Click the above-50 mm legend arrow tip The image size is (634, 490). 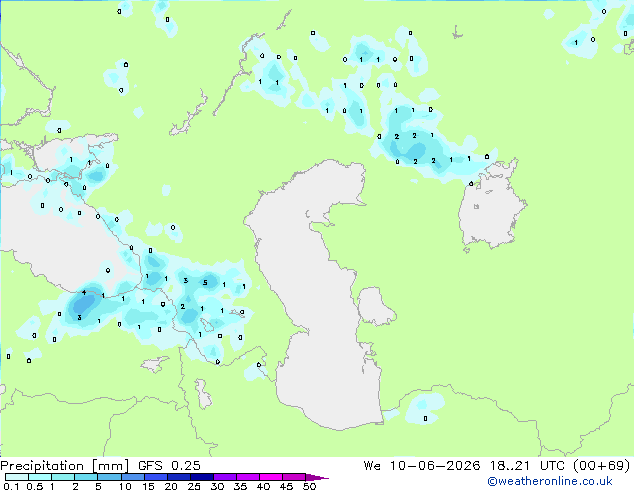[317, 477]
